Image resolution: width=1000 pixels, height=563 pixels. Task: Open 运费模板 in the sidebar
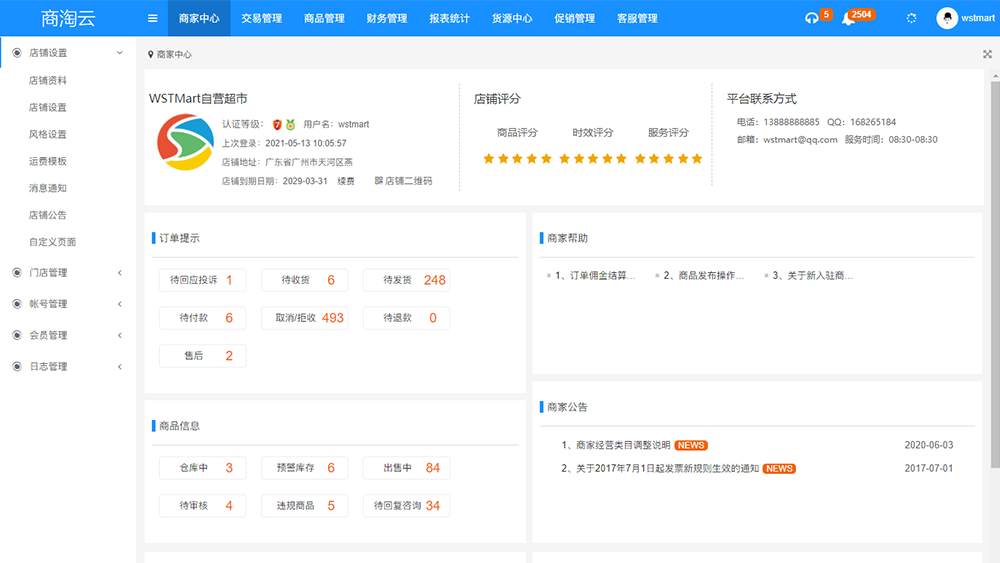pos(48,161)
